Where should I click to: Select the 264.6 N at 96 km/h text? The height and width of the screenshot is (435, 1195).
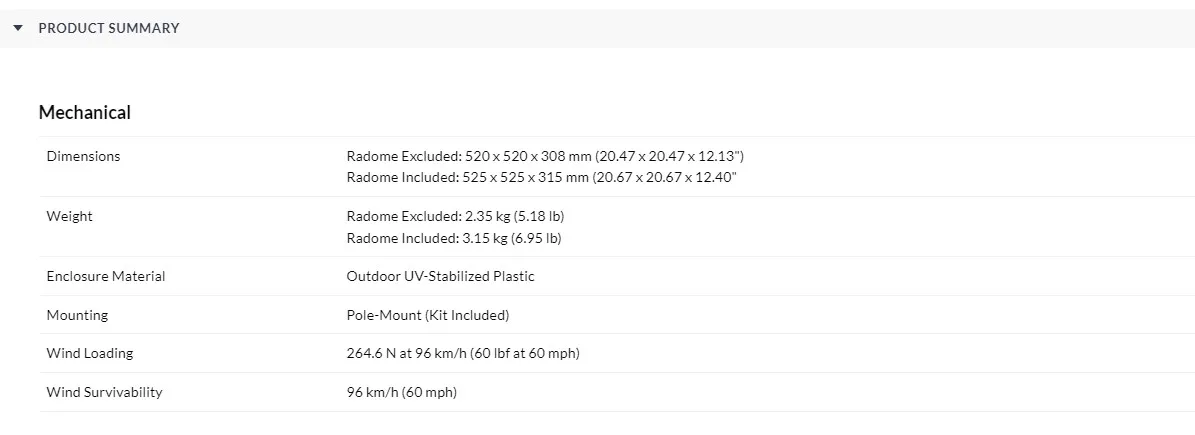pyautogui.click(x=405, y=353)
